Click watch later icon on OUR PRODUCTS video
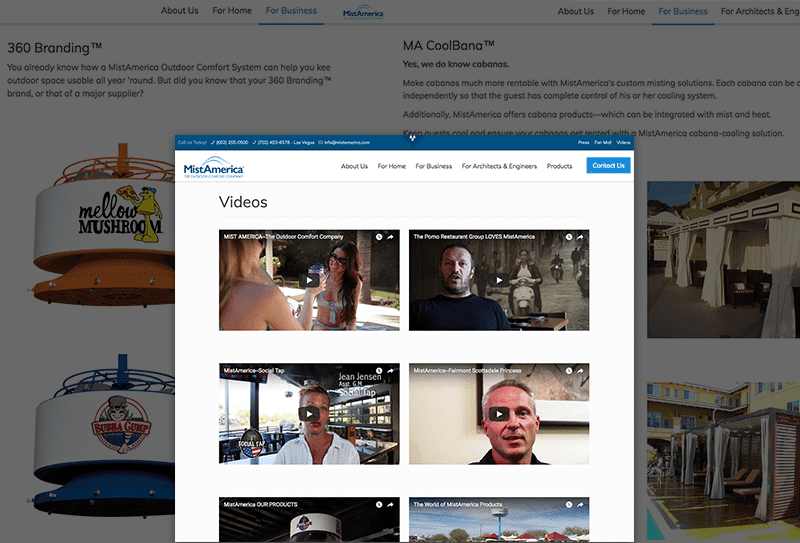 379,504
